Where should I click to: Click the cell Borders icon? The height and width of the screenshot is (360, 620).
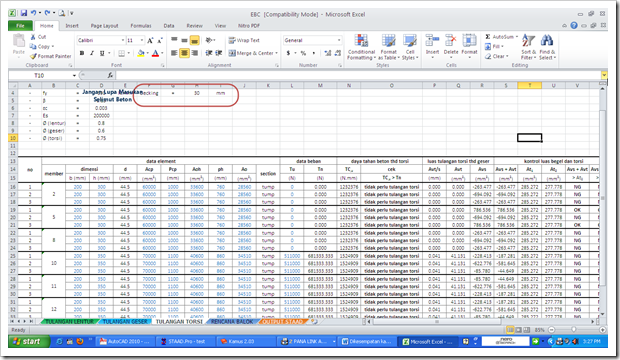tap(121, 53)
